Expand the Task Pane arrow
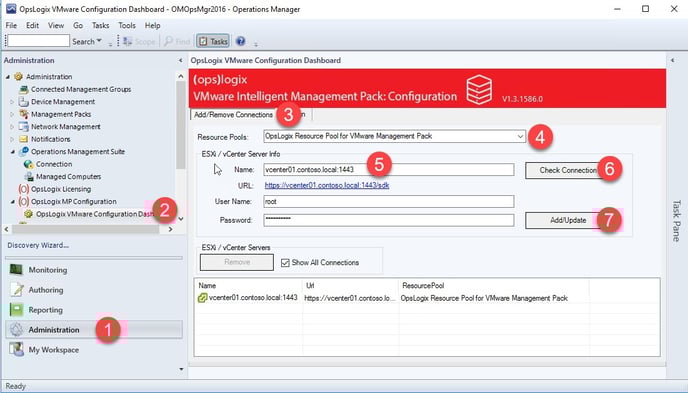Image resolution: width=688 pixels, height=393 pixels. click(x=672, y=61)
